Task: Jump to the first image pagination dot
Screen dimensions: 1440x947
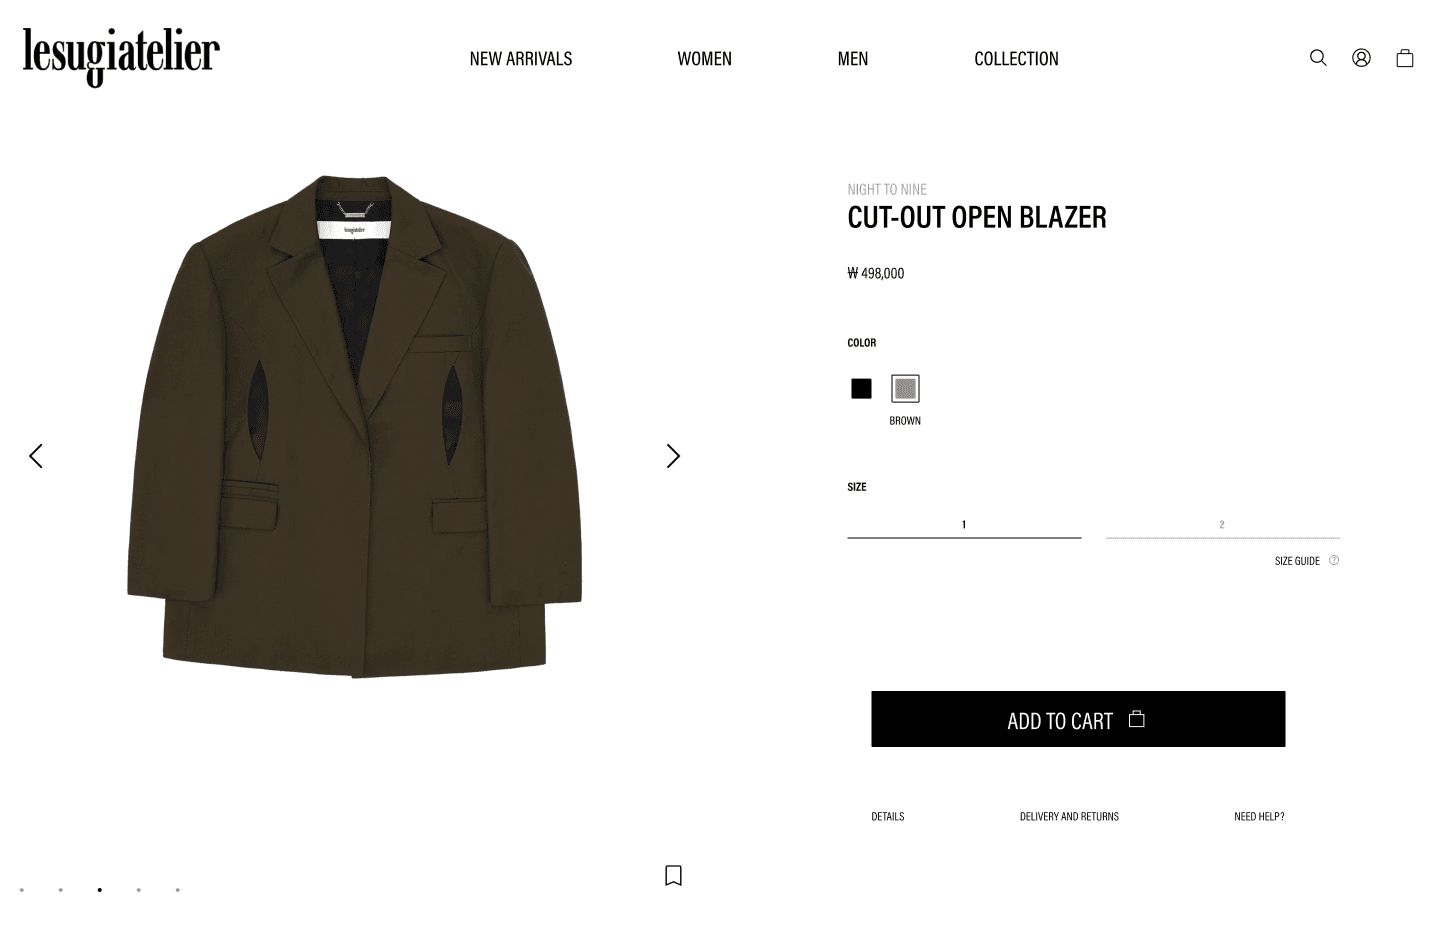Action: click(22, 890)
